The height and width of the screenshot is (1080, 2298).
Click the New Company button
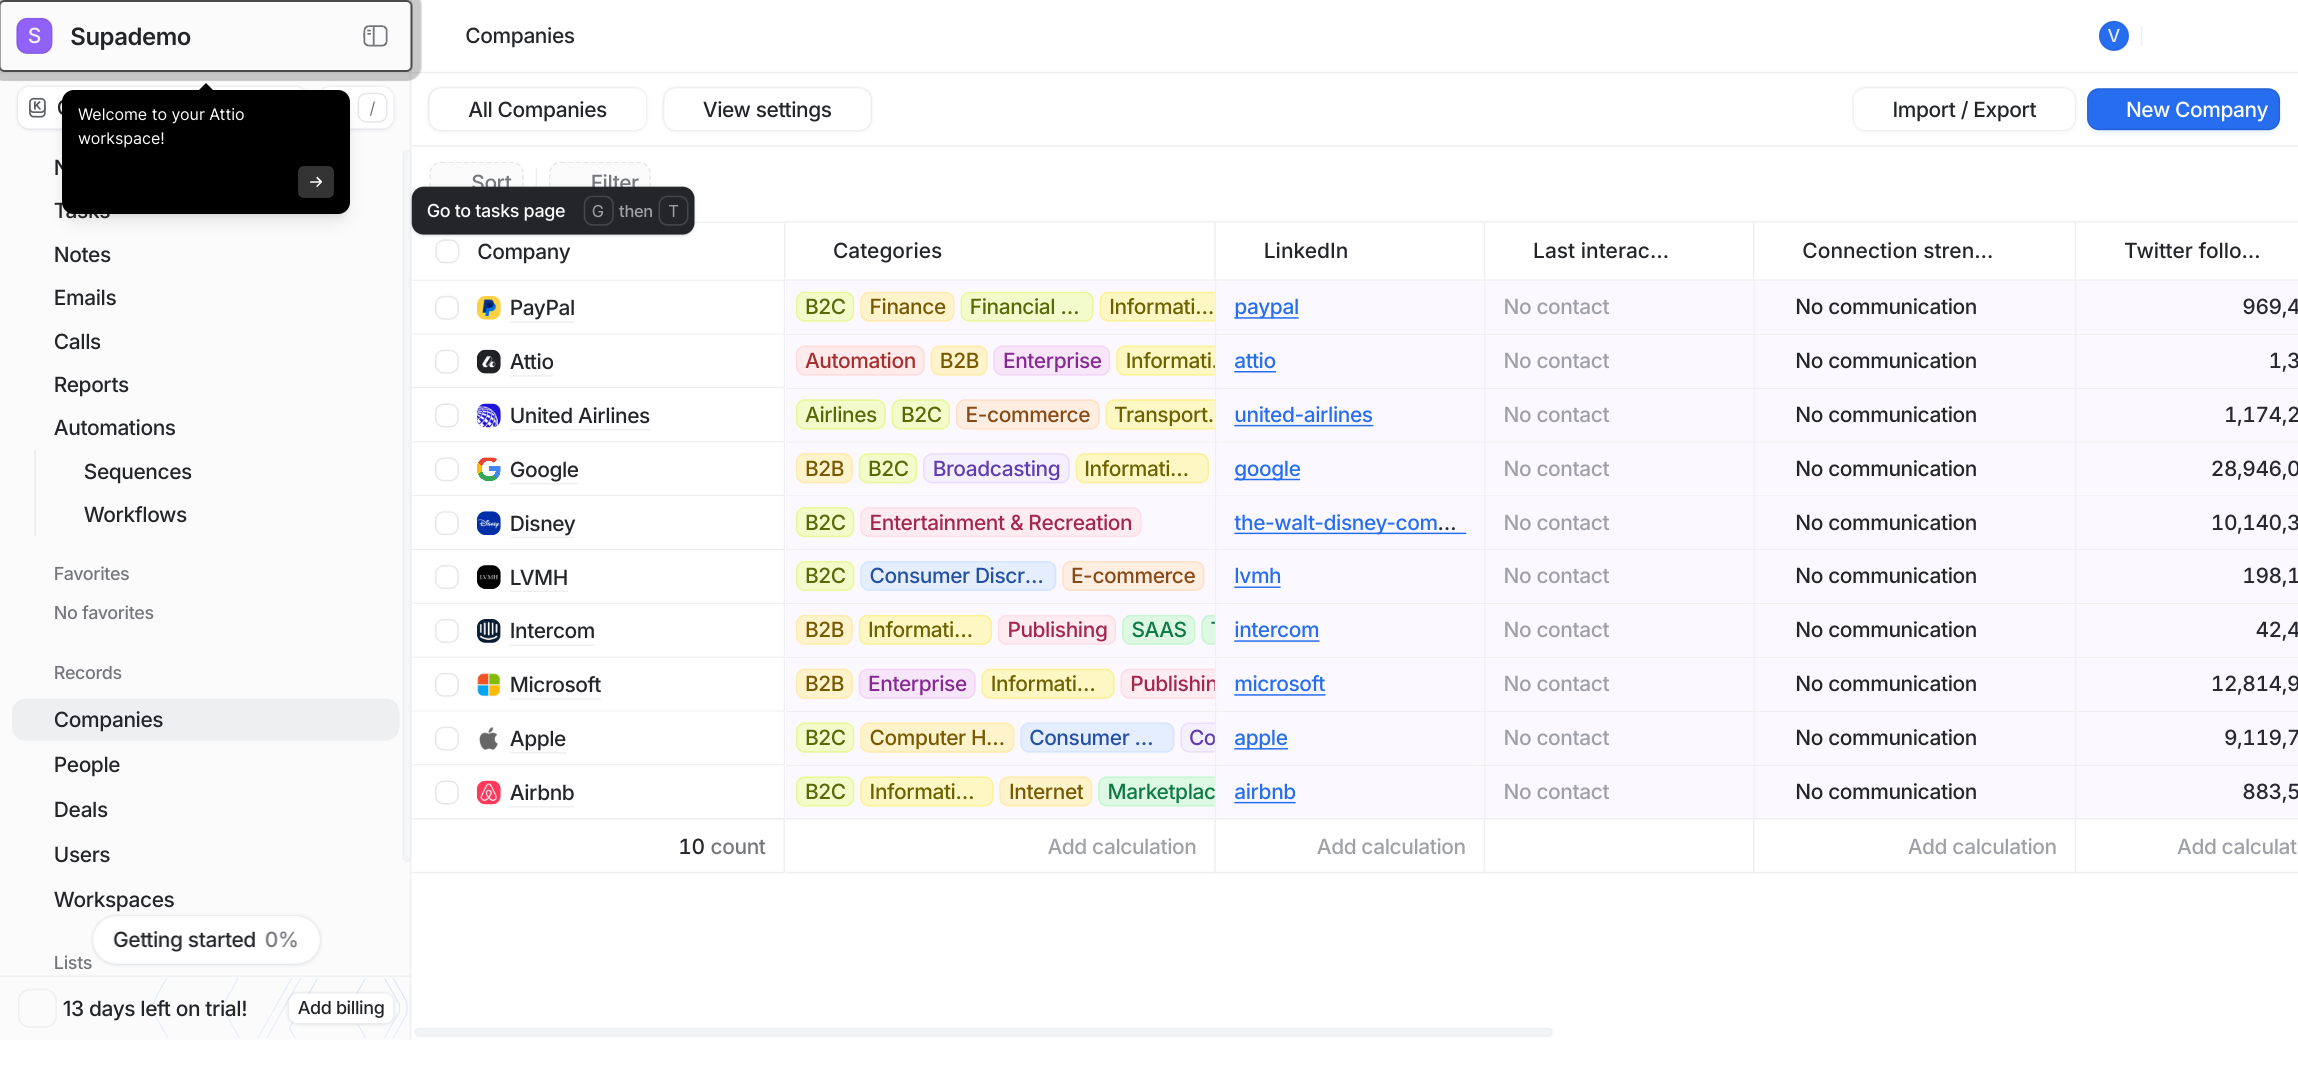pyautogui.click(x=2183, y=109)
